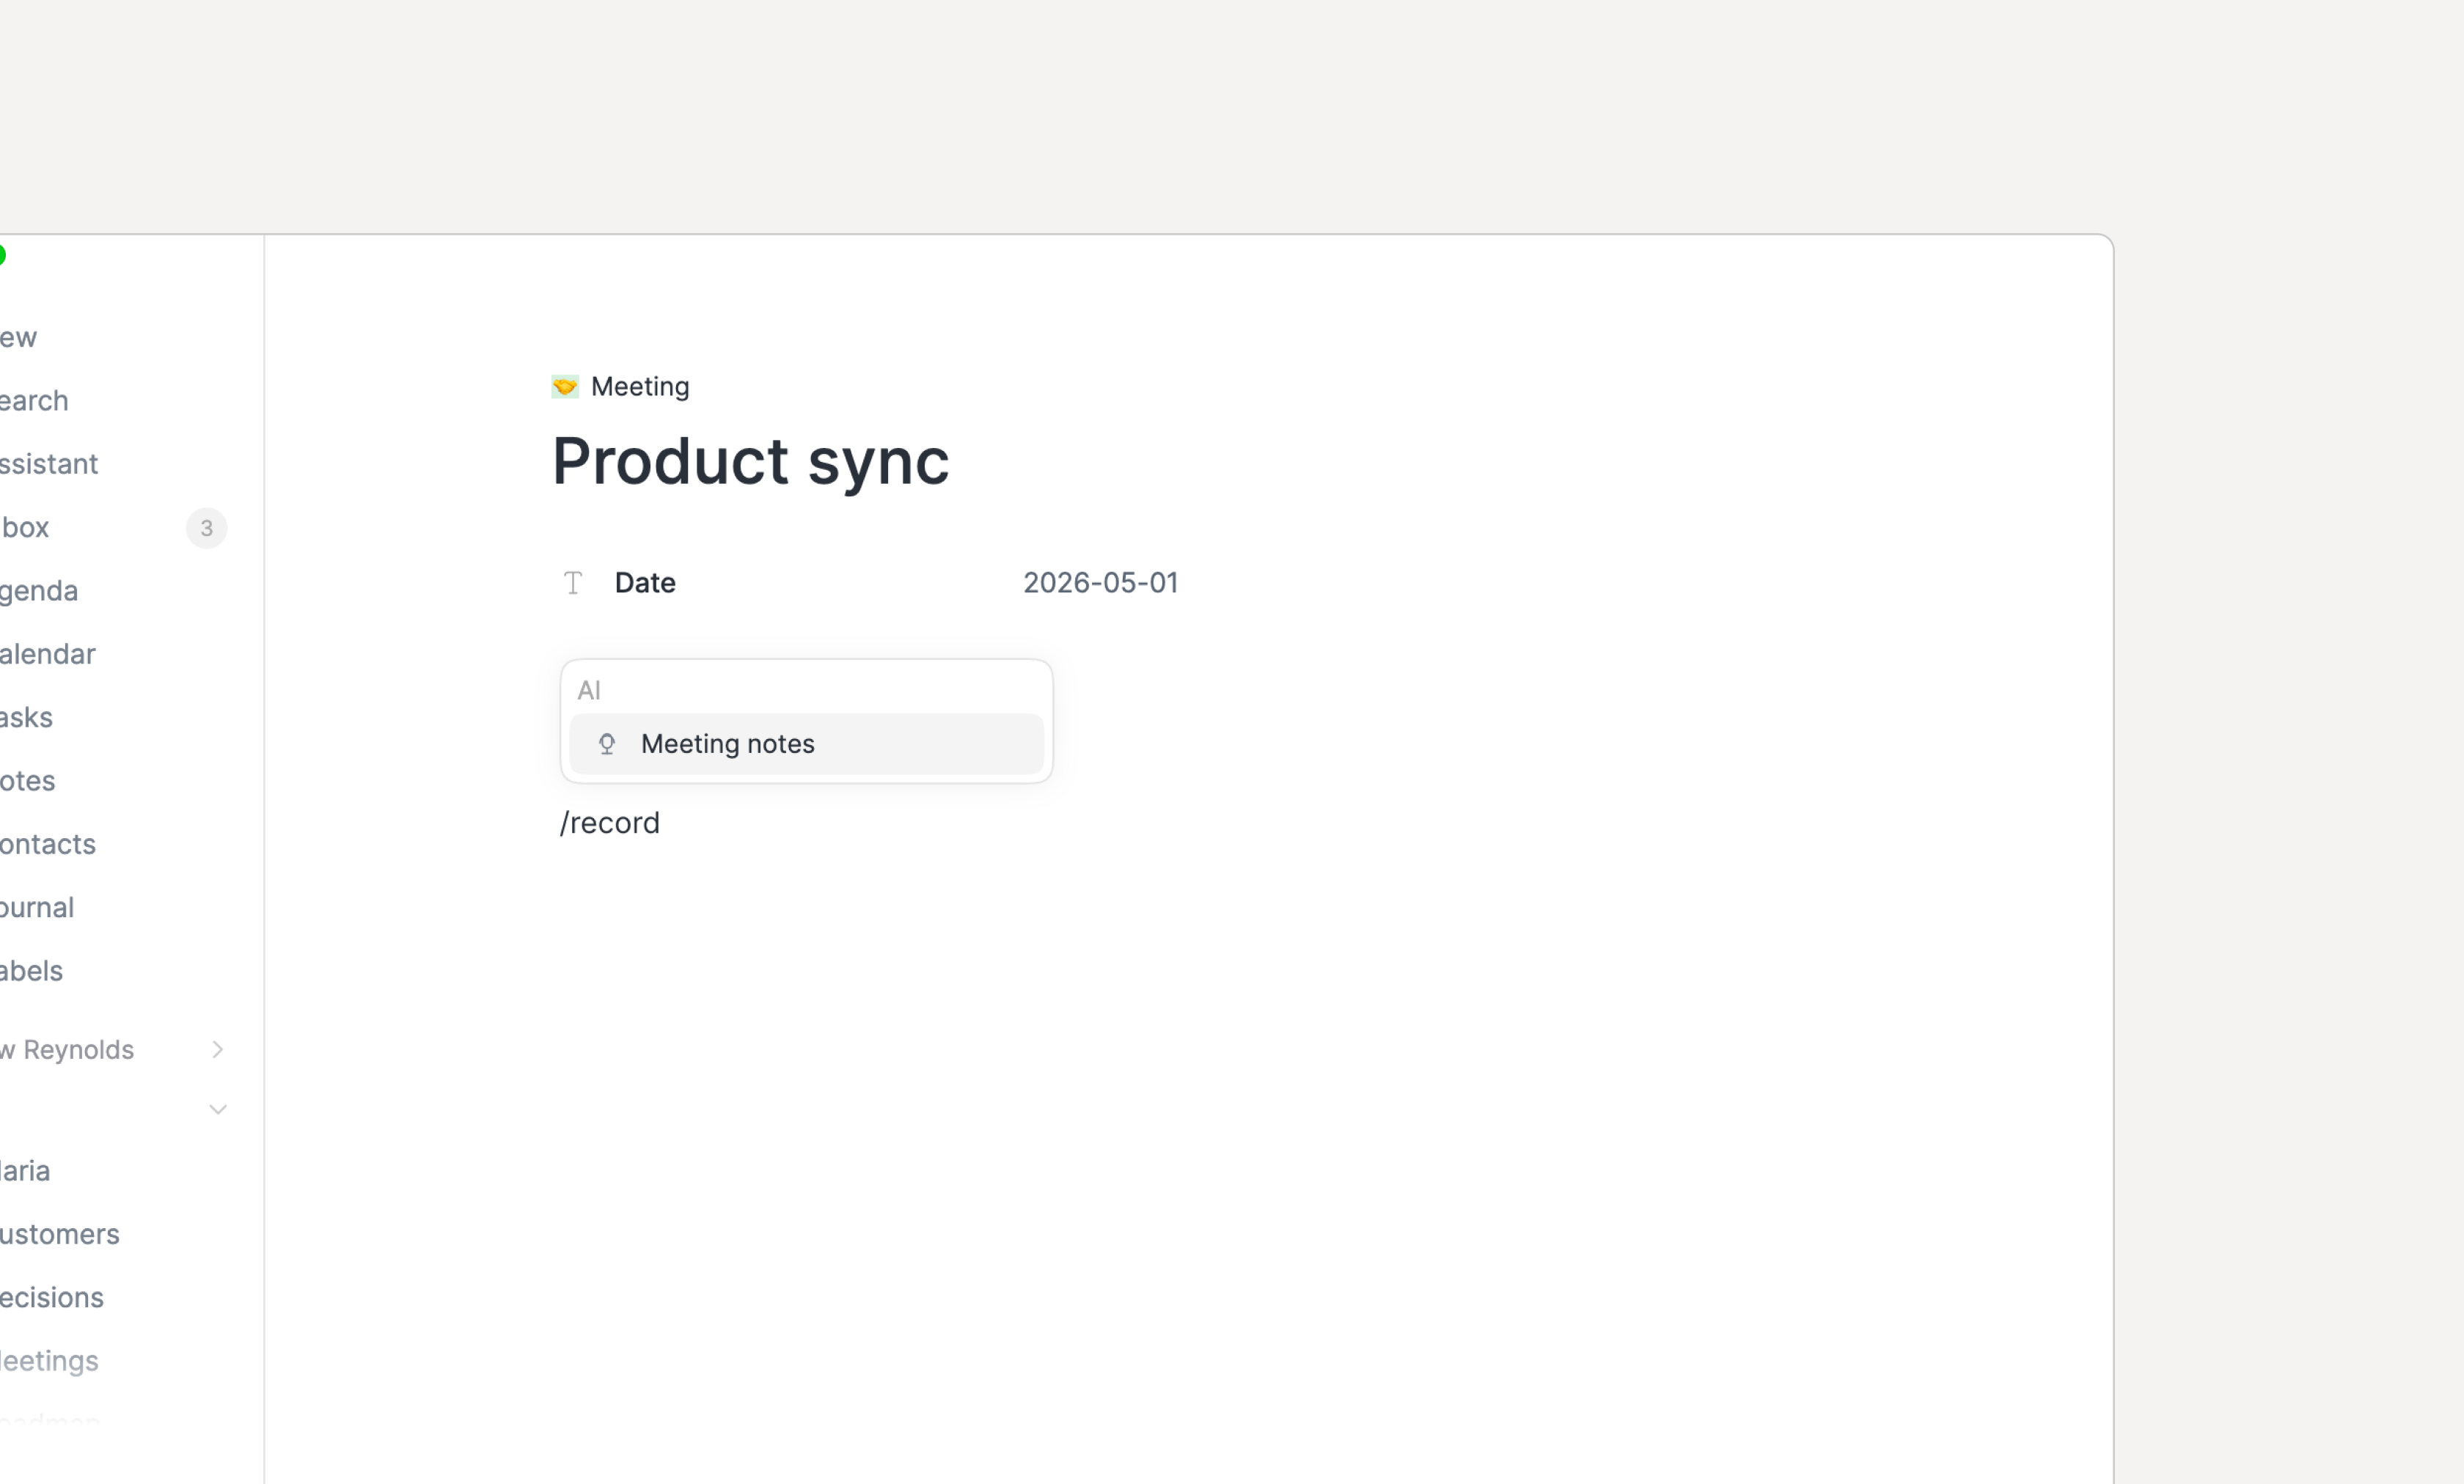
Task: Click the lightbulb icon beside Meeting notes
Action: coord(607,744)
